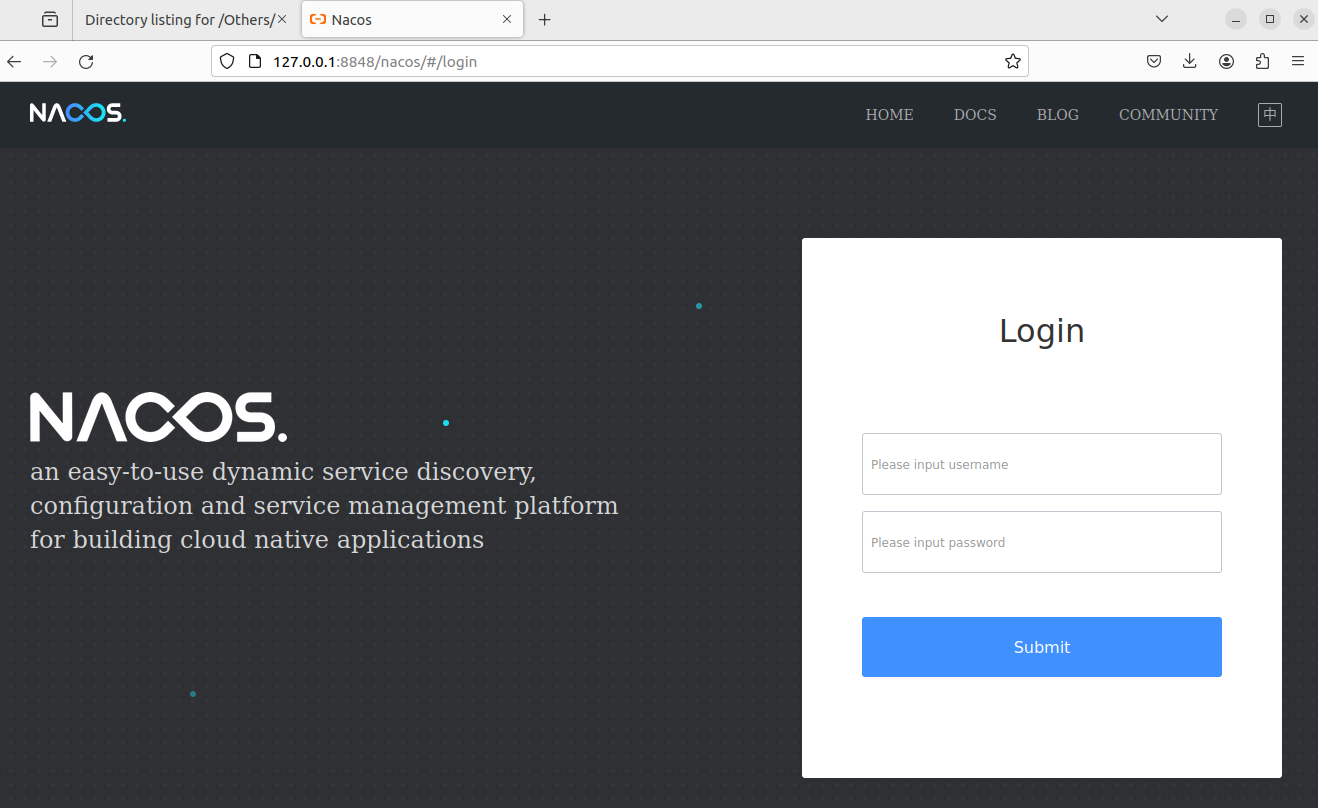The height and width of the screenshot is (808, 1318).
Task: Close the Directory listing tab
Action: click(282, 20)
